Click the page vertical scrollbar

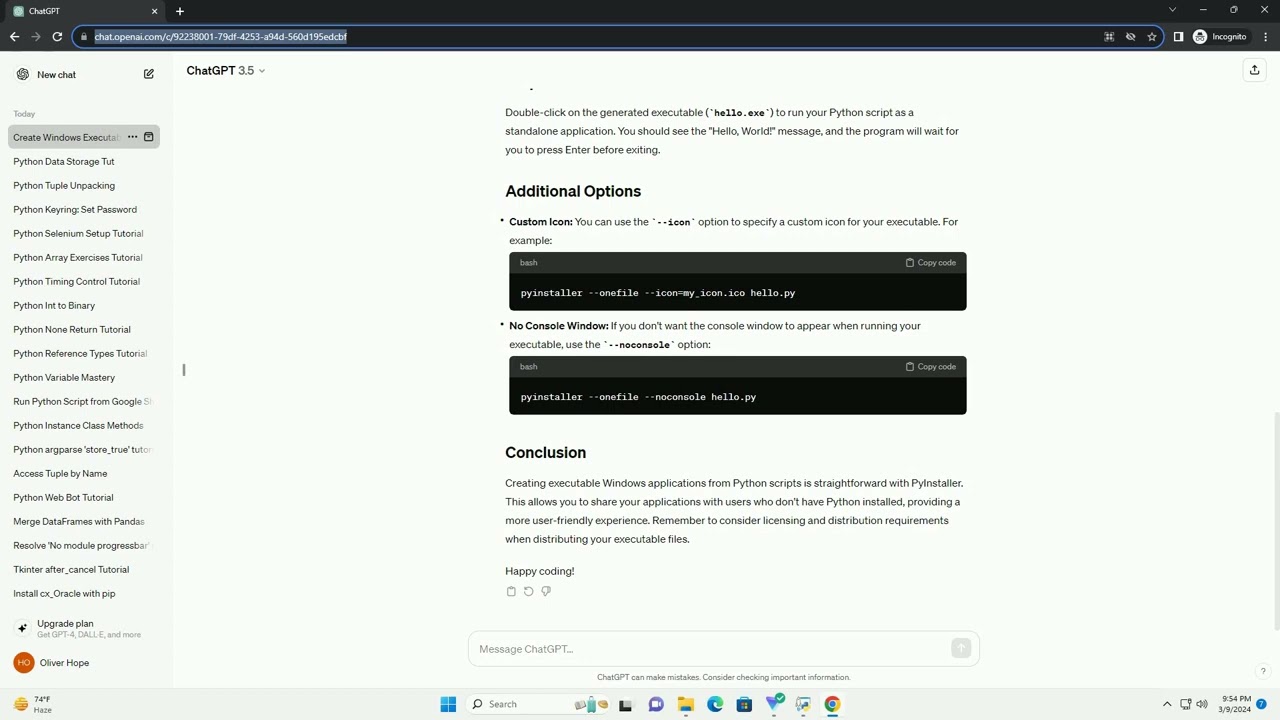pos(1275,520)
